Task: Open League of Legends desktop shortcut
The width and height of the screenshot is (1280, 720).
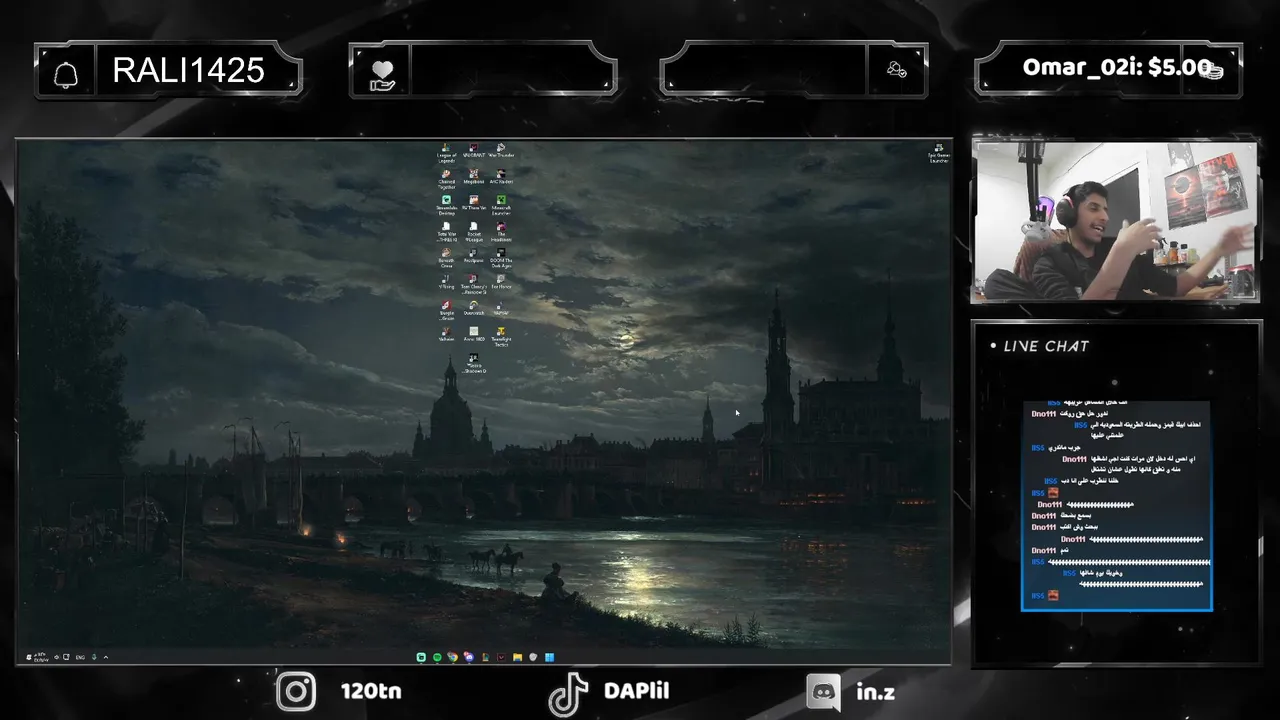Action: (x=446, y=152)
